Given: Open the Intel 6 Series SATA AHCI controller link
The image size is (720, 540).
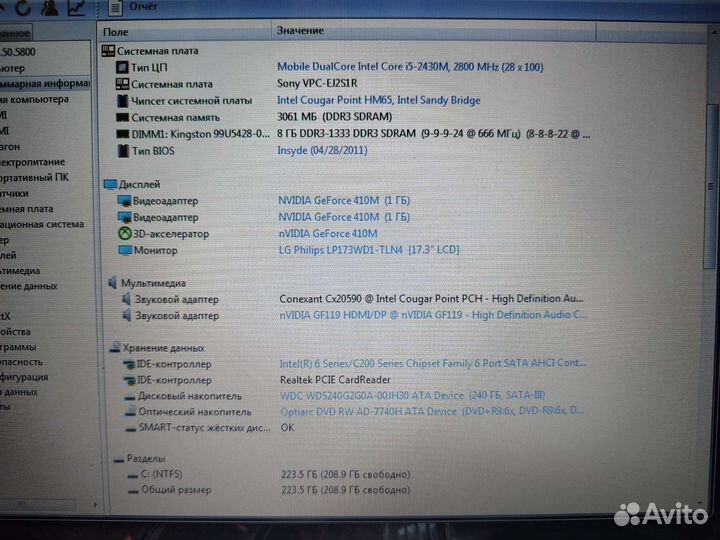Looking at the screenshot, I should (433, 363).
